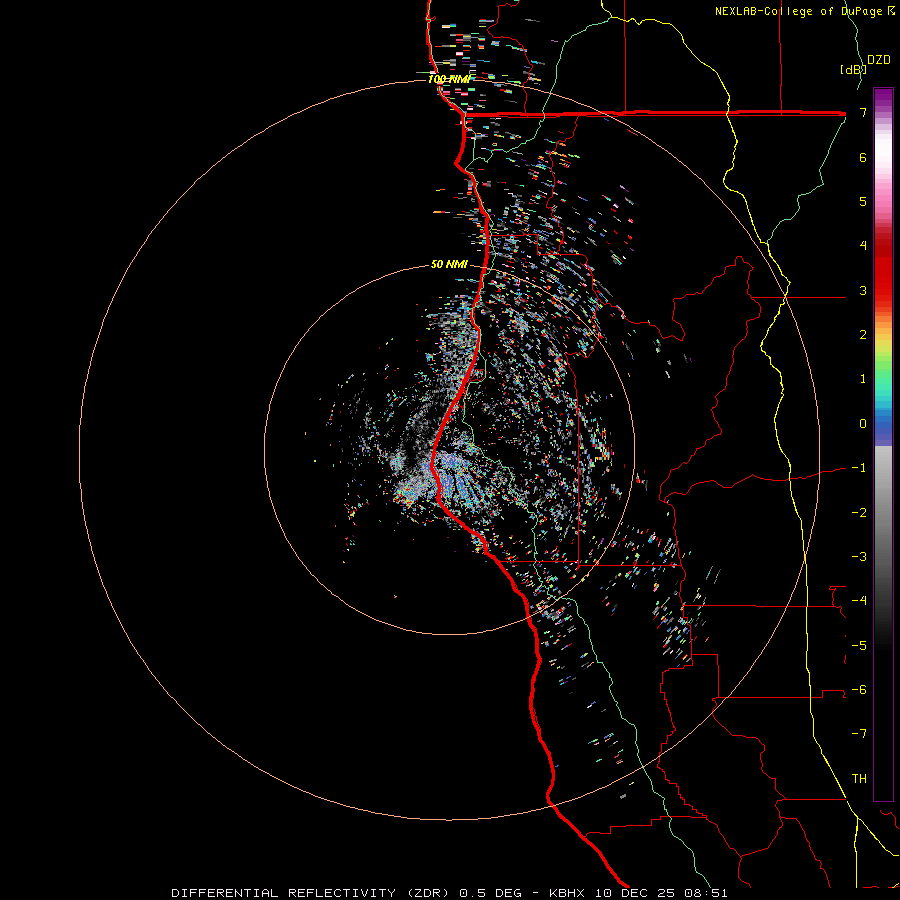Screen dimensions: 900x900
Task: Click the -5 value on color scale
Action: click(x=859, y=645)
